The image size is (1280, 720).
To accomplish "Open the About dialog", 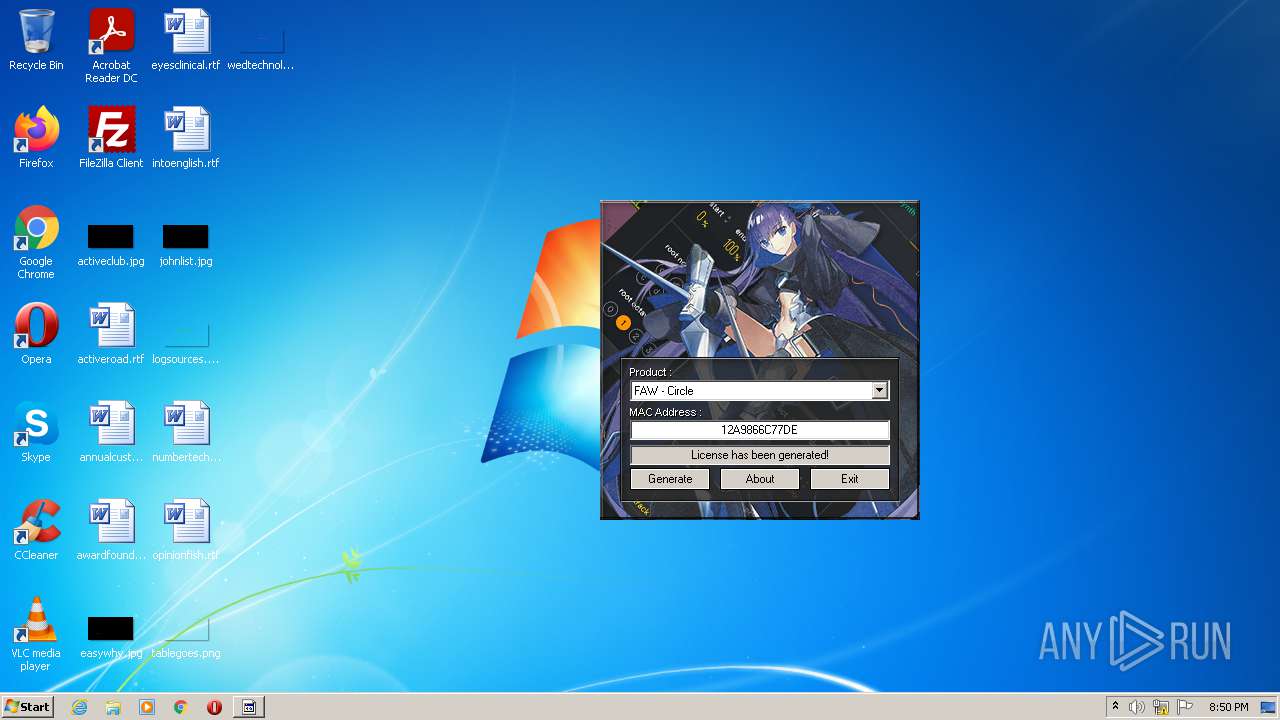I will 760,479.
